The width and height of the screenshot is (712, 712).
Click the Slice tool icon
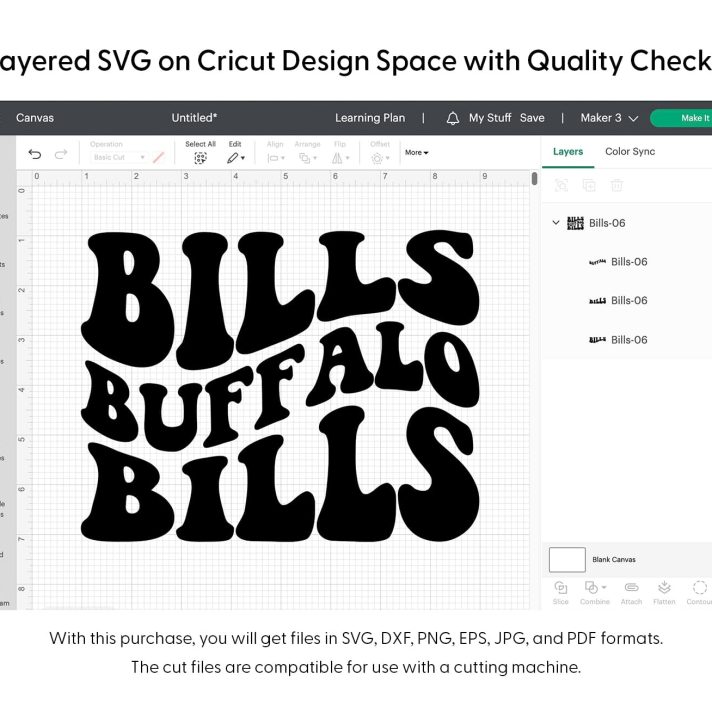[x=560, y=588]
